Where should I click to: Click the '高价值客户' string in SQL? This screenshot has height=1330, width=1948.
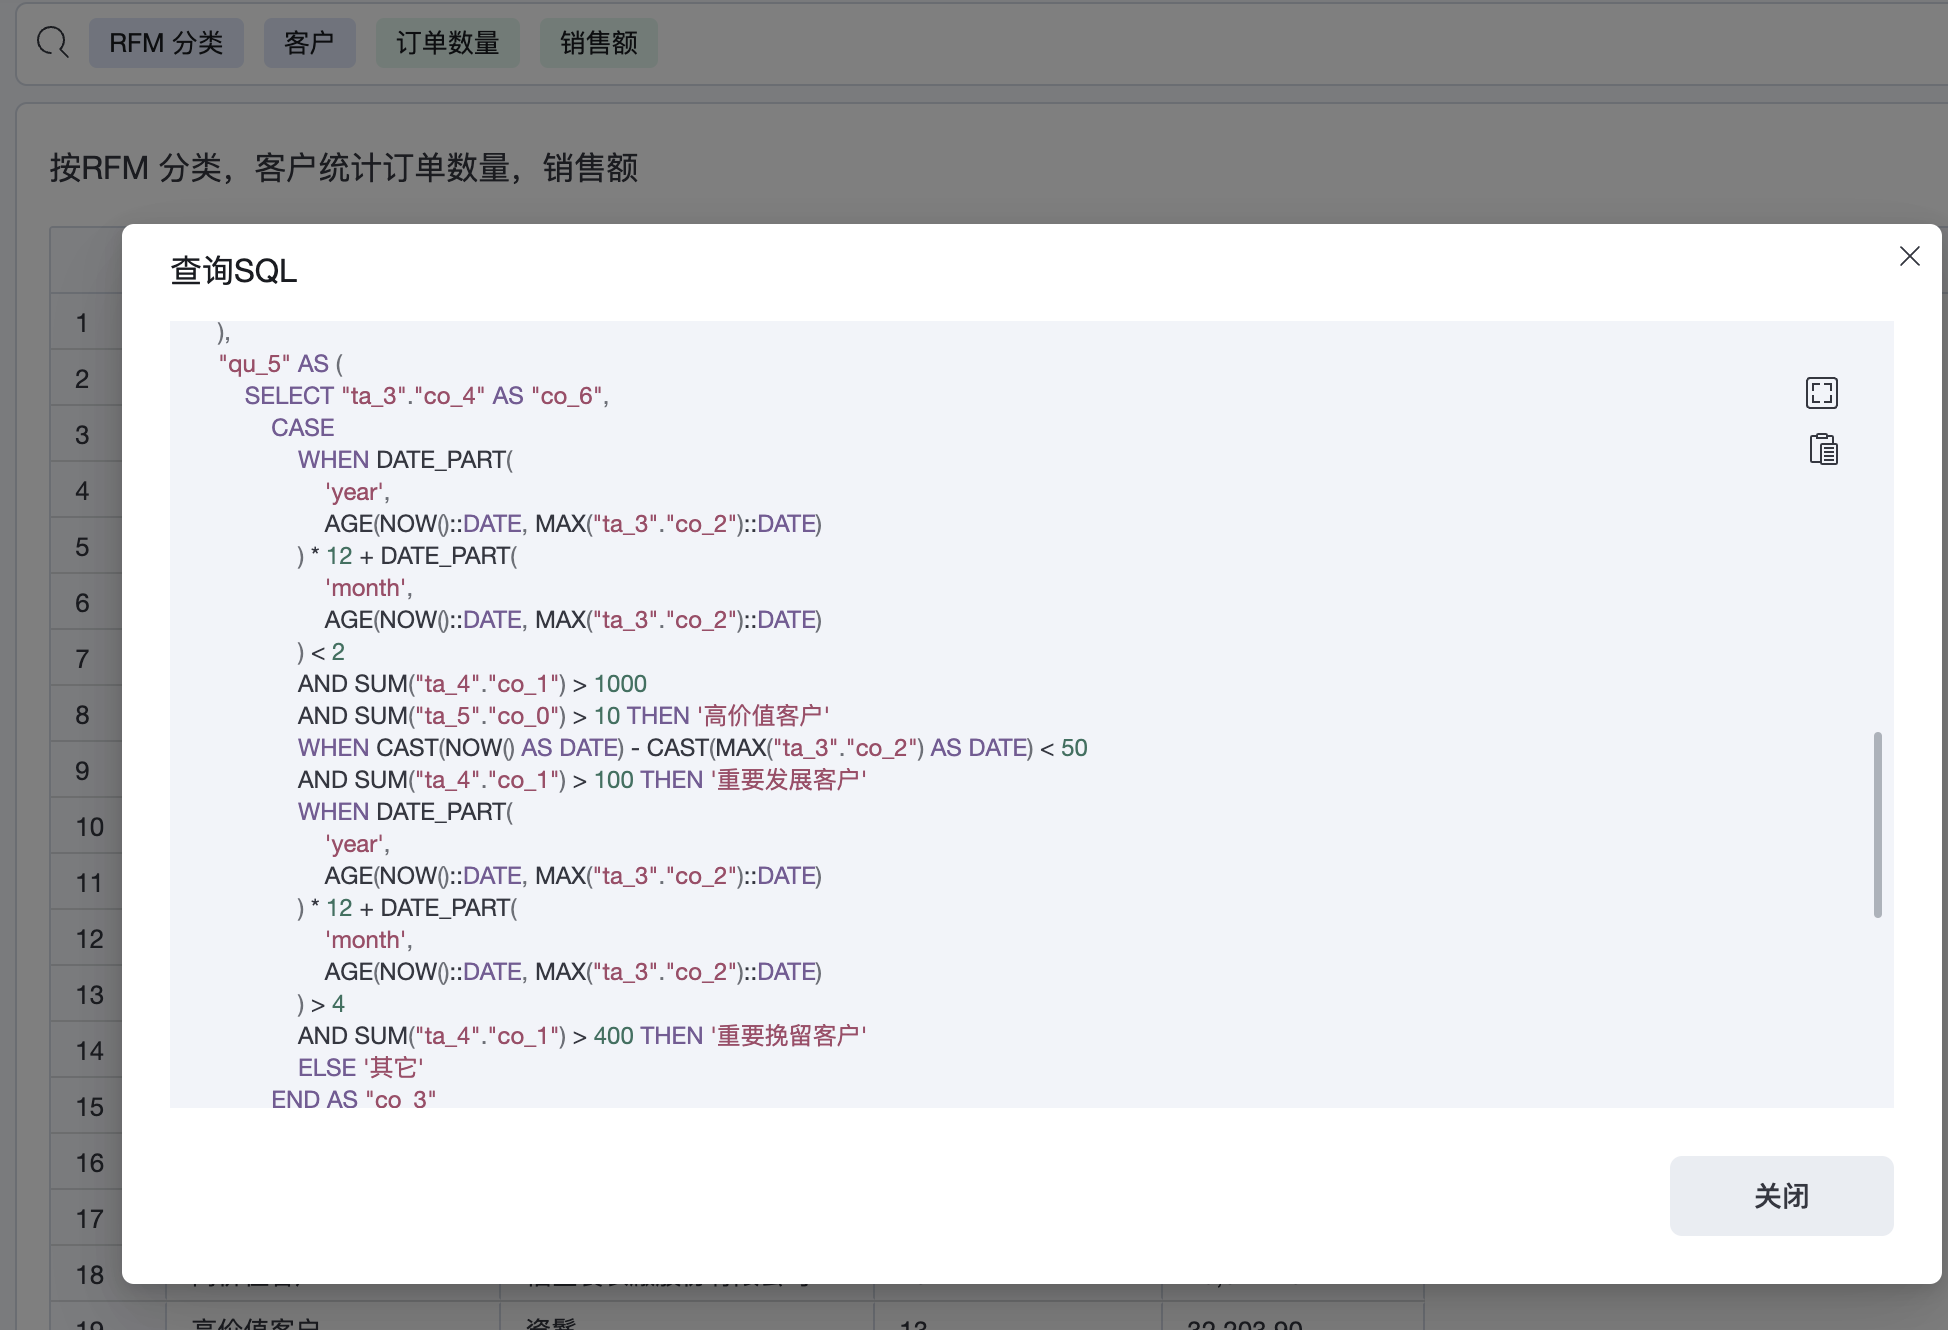763,716
